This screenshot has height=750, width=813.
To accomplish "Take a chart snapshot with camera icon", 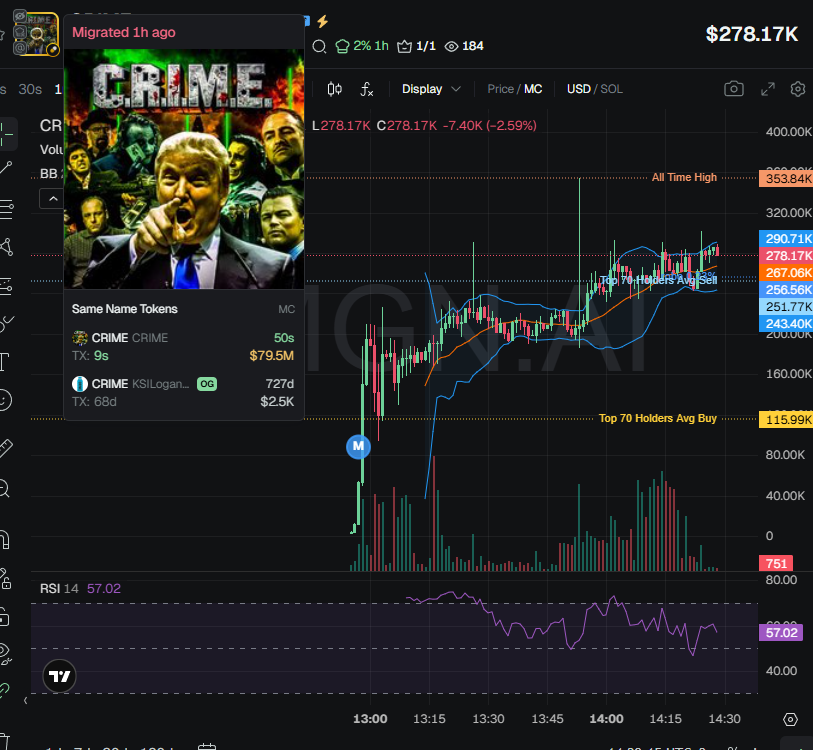I will pos(734,89).
